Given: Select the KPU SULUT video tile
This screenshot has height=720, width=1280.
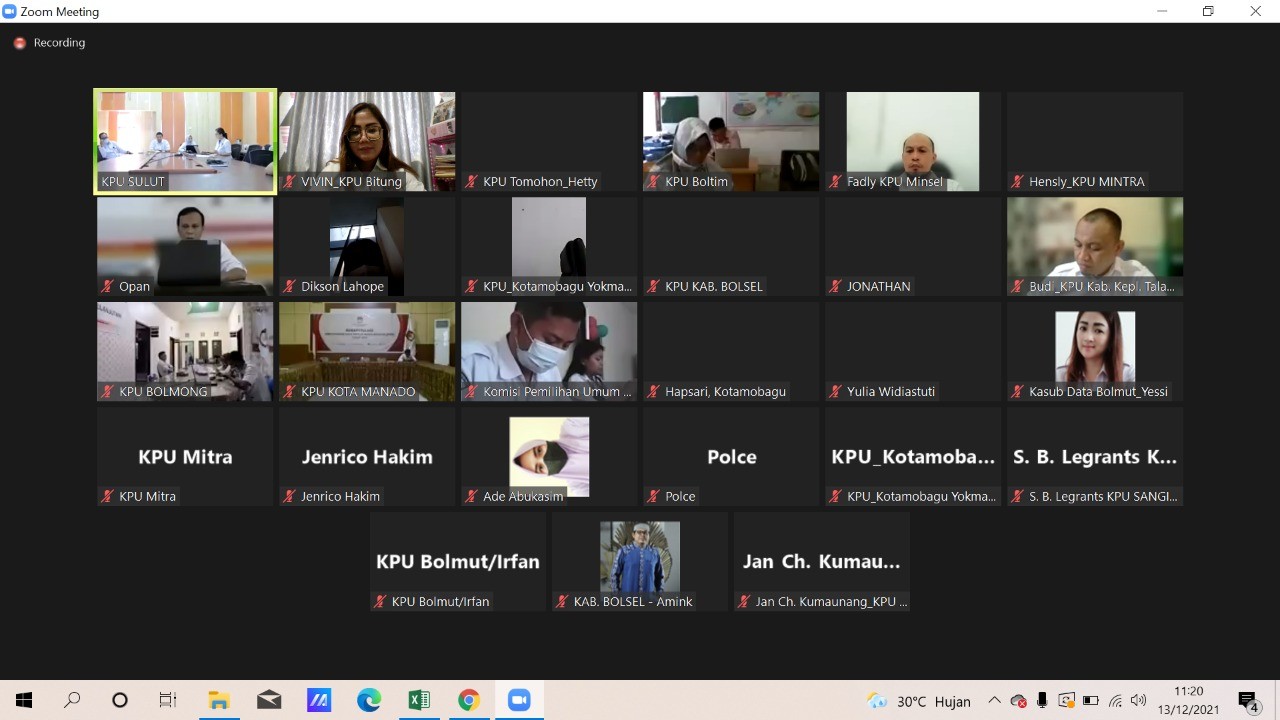Looking at the screenshot, I should [185, 141].
